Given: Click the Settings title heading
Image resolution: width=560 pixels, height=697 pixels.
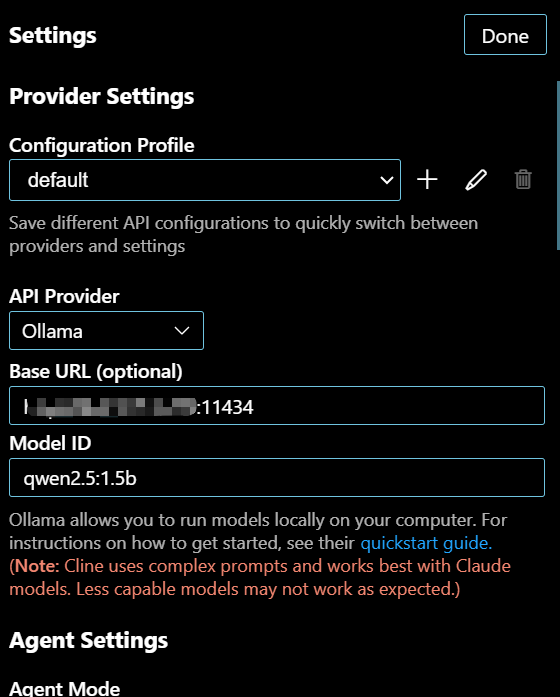Looking at the screenshot, I should coord(52,35).
